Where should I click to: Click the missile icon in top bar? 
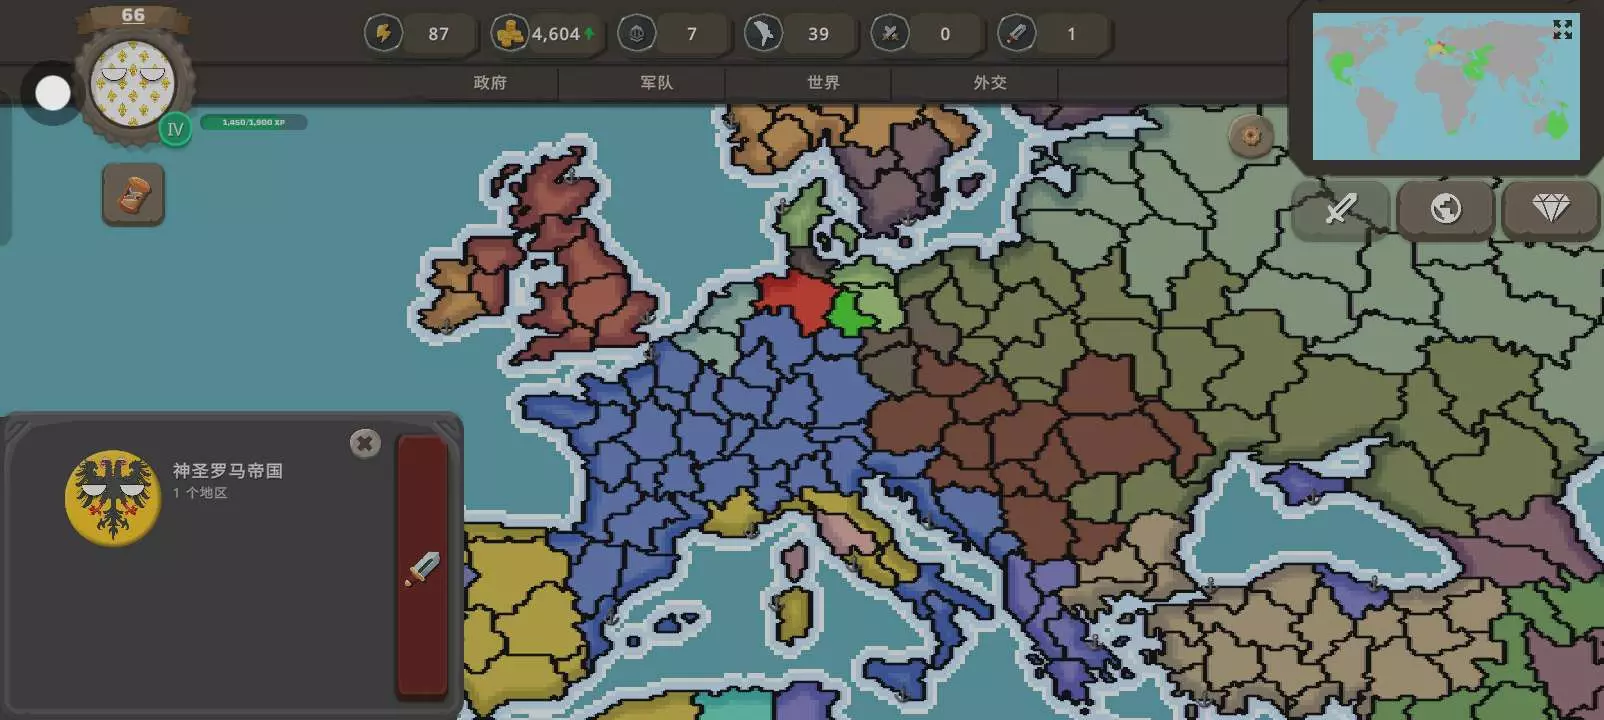[1016, 34]
